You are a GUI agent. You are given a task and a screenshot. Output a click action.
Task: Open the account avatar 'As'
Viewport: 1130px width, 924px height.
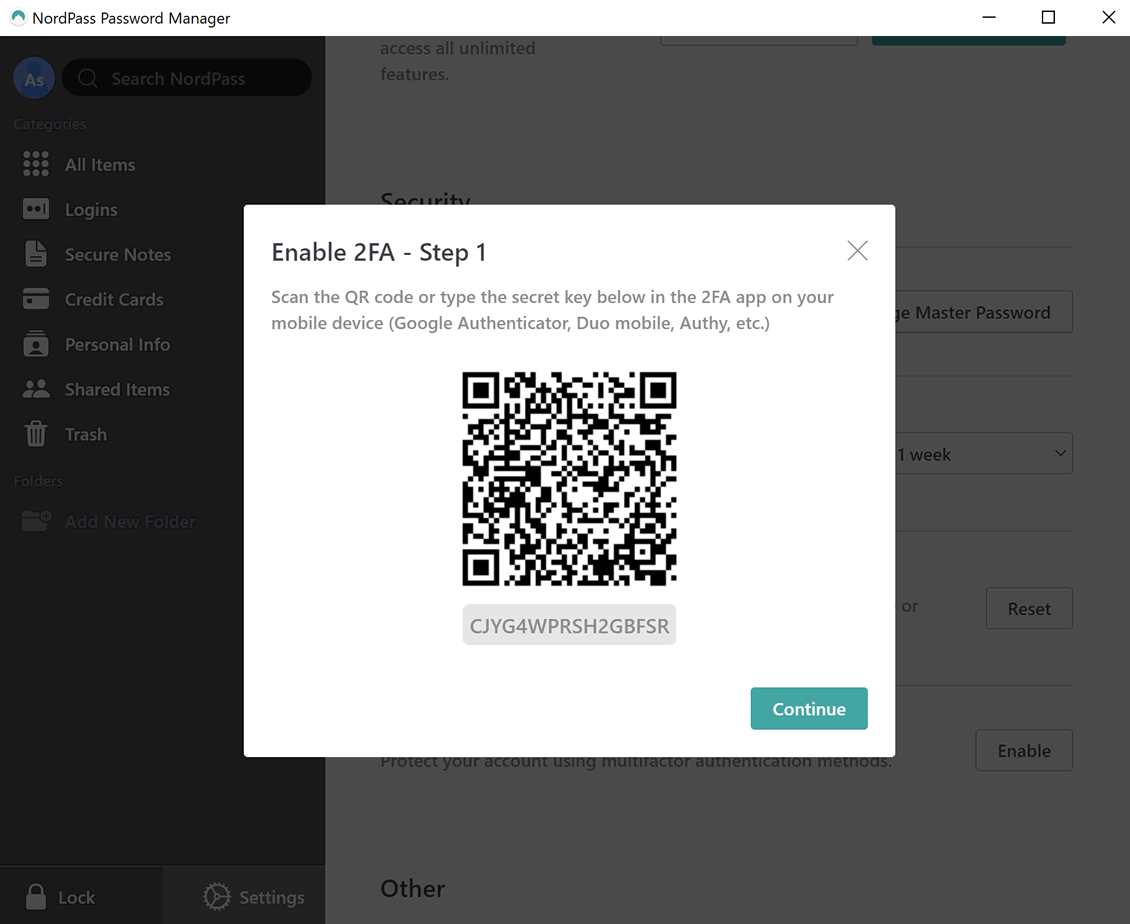point(34,79)
